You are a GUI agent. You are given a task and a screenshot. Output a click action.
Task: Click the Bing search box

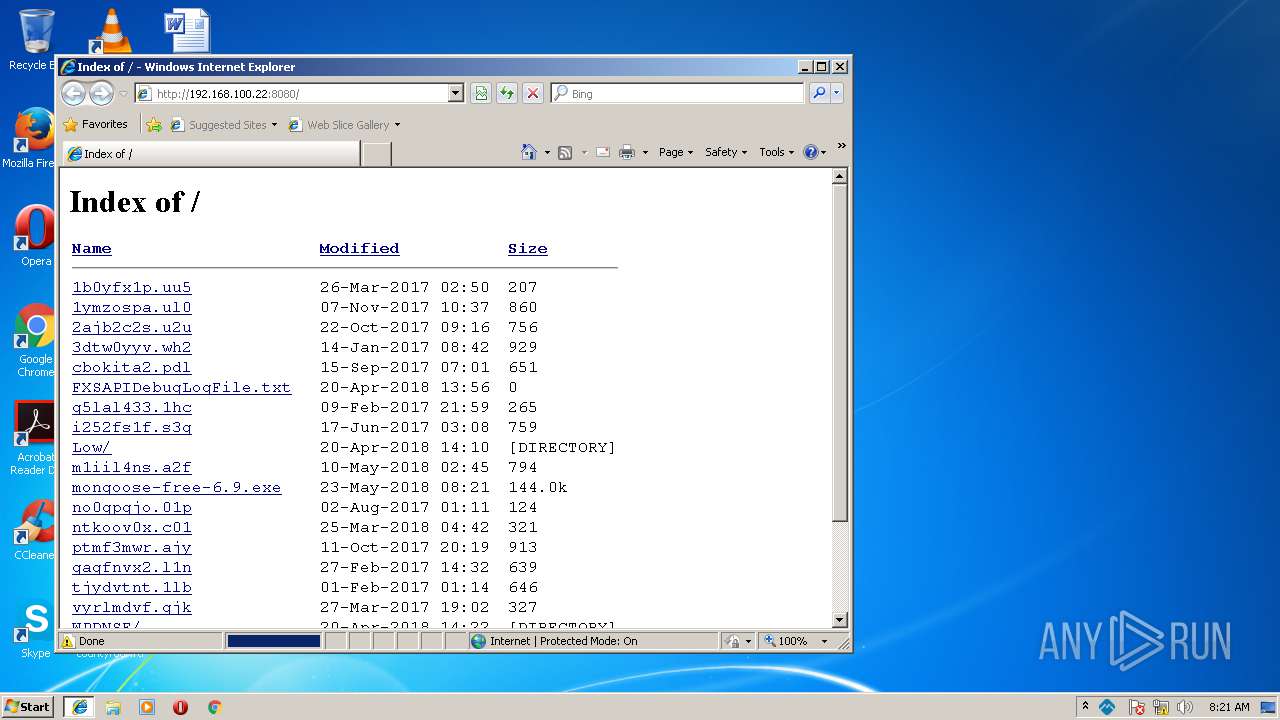click(677, 93)
